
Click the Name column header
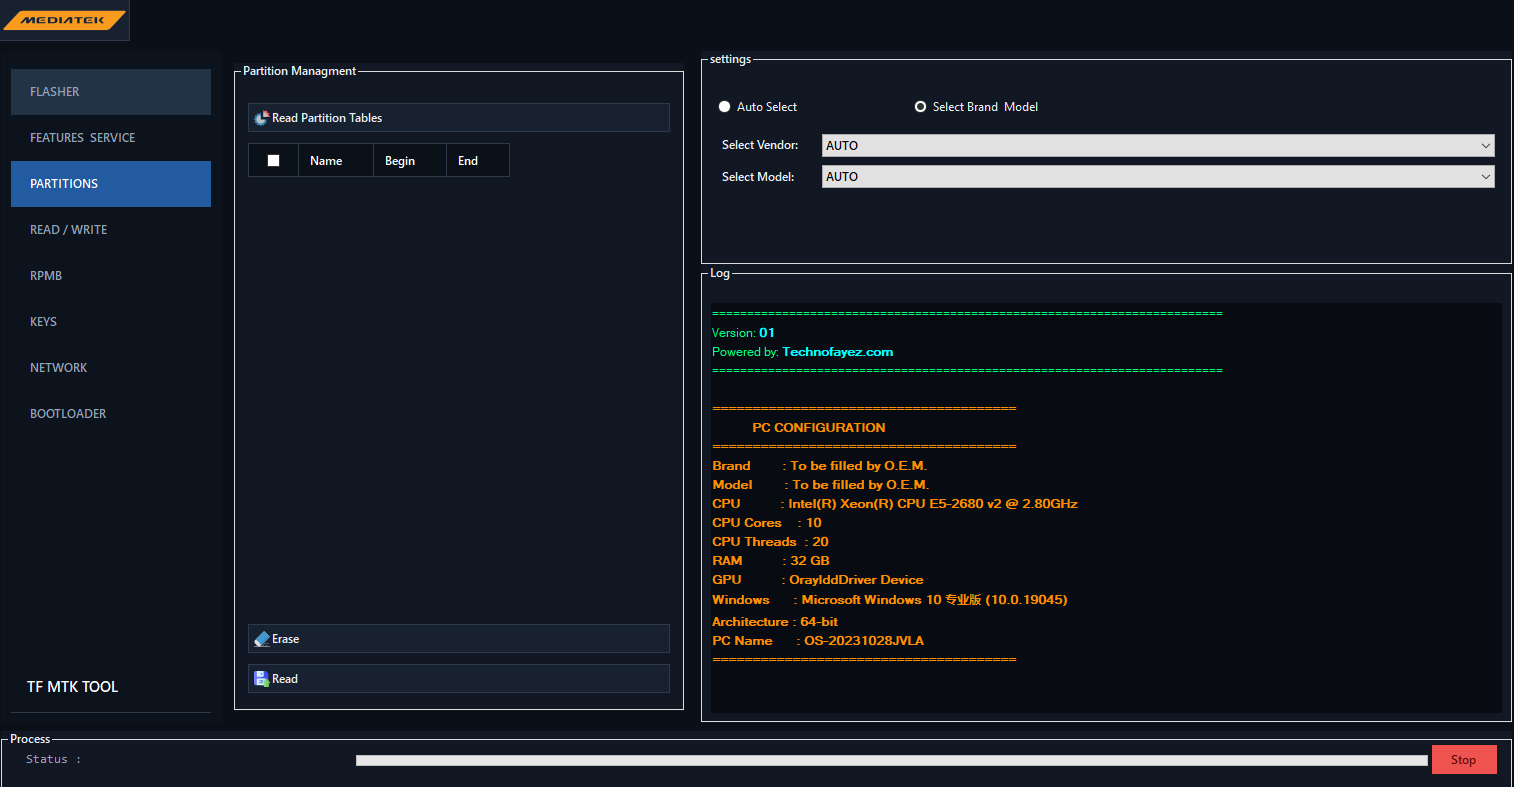(x=335, y=160)
